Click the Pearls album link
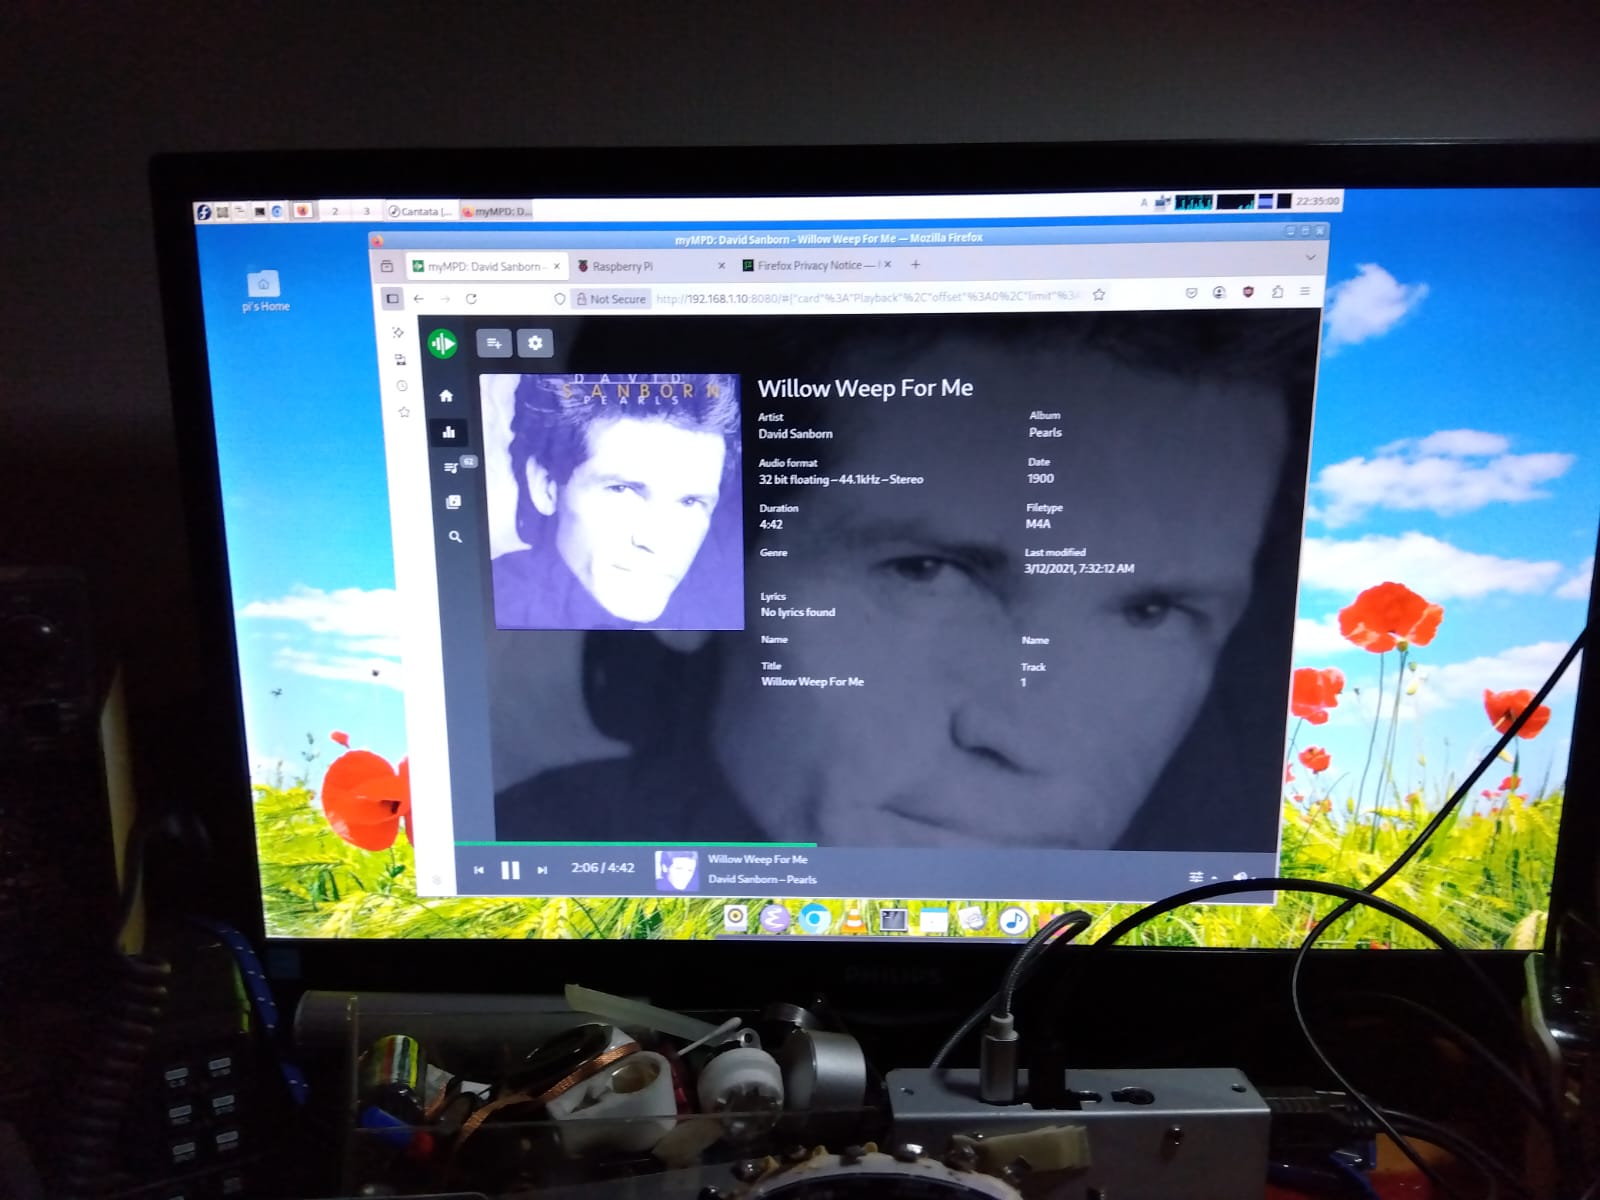1600x1200 pixels. coord(1045,433)
